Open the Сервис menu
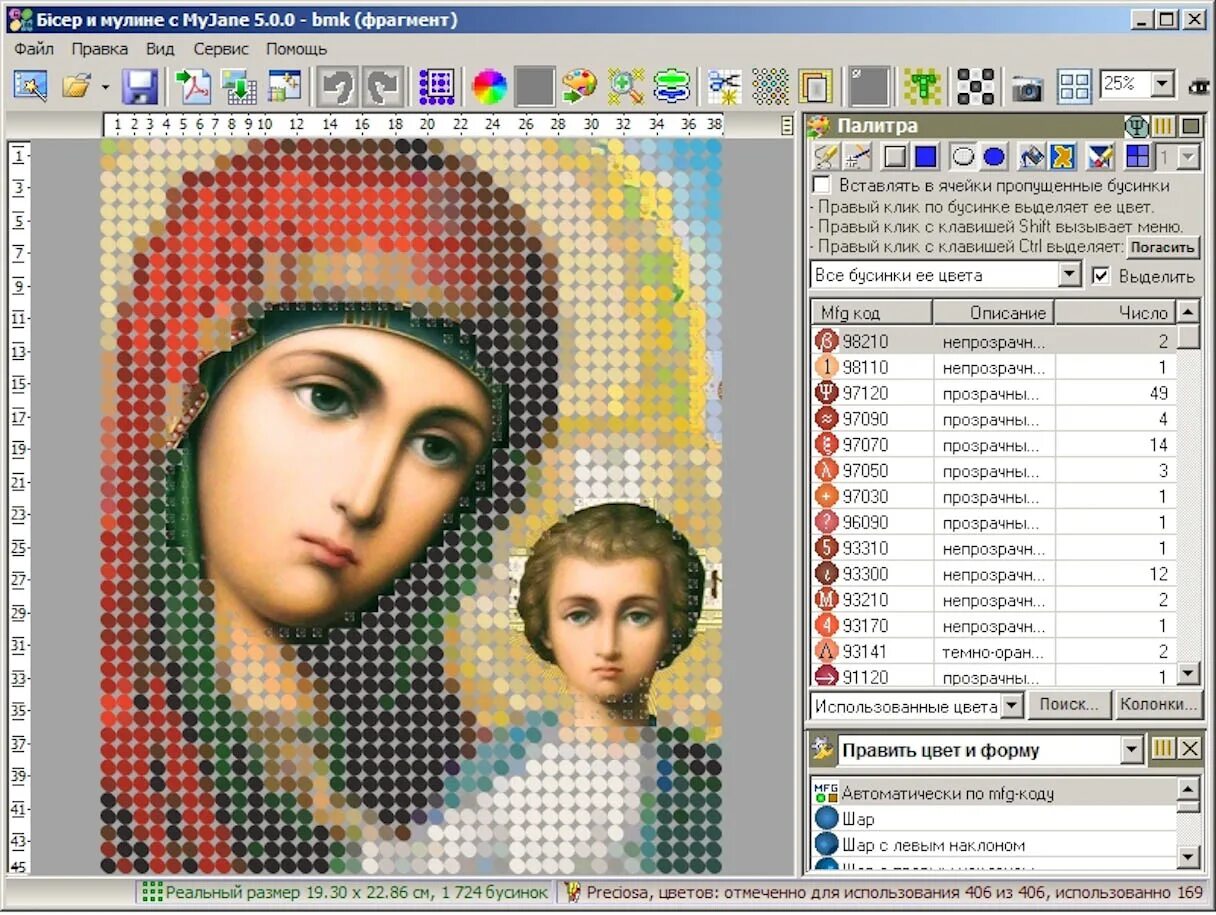The image size is (1216, 915). (221, 48)
